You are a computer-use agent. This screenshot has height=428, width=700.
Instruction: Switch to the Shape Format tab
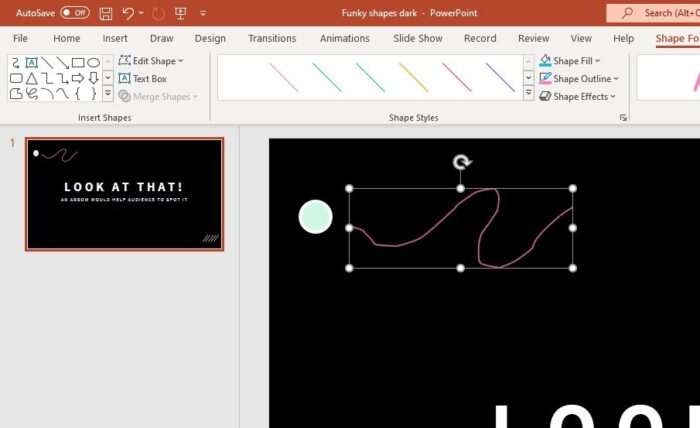coord(677,38)
